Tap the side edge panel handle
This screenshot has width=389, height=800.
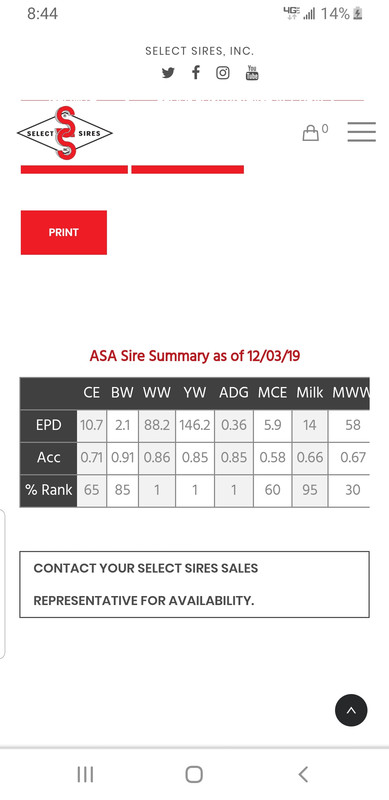pyautogui.click(x=3, y=584)
